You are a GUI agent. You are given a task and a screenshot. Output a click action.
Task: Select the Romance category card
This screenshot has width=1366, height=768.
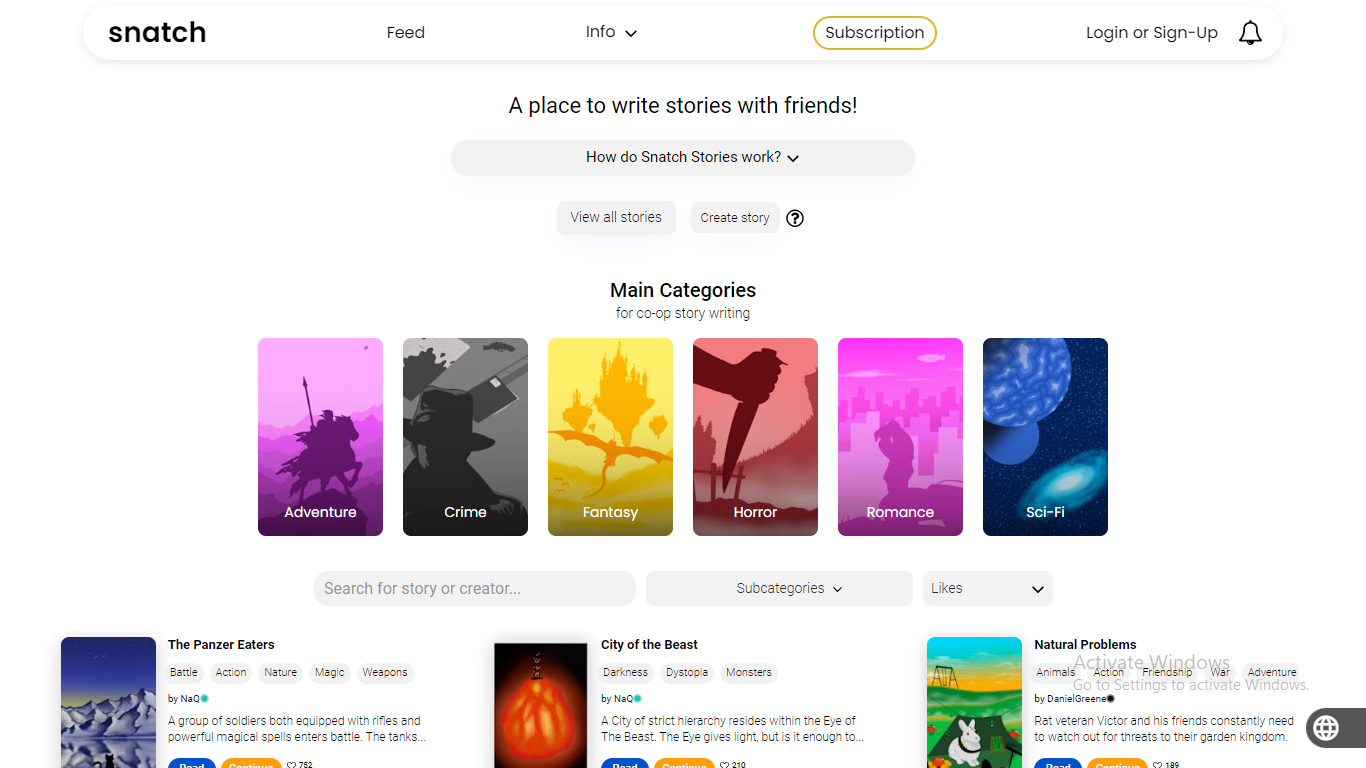[x=900, y=436]
